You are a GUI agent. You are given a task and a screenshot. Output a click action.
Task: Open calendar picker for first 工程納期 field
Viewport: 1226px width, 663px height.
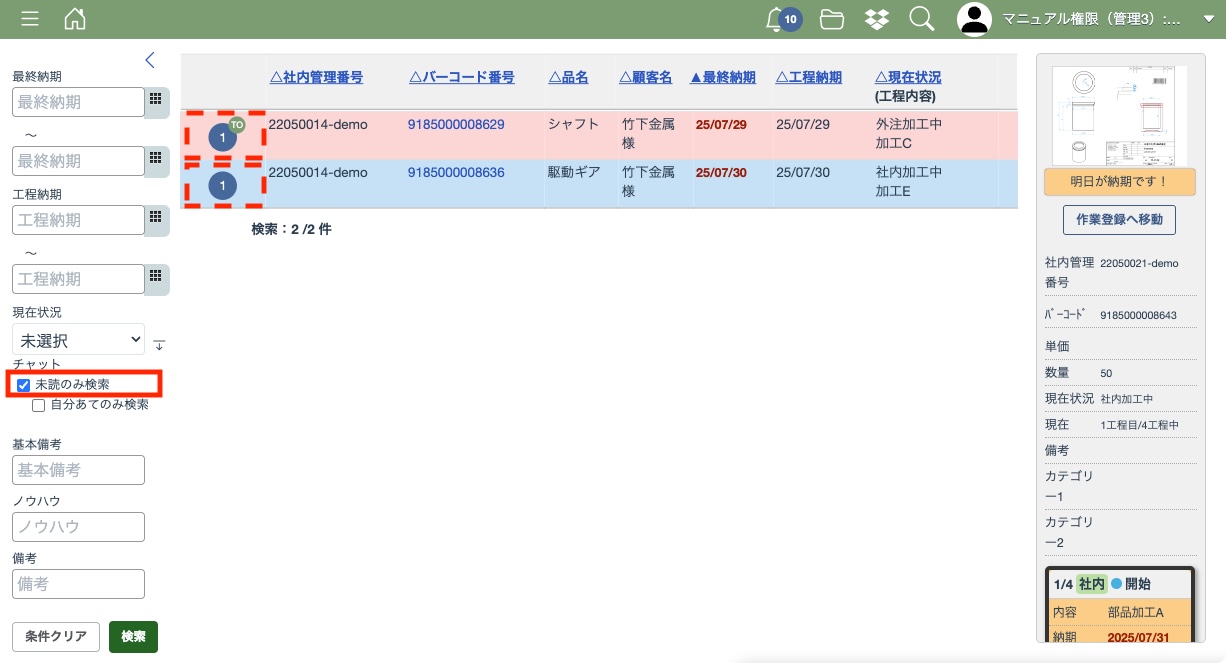(156, 219)
